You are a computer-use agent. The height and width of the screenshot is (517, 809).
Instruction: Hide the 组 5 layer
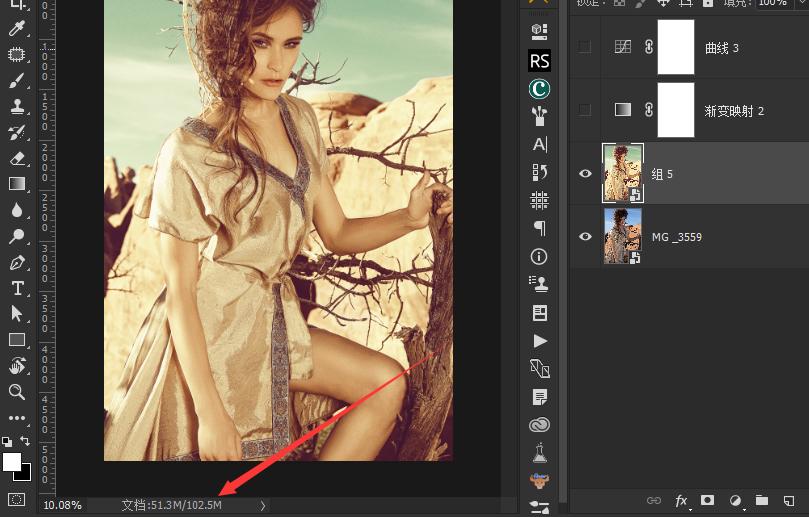coord(586,173)
